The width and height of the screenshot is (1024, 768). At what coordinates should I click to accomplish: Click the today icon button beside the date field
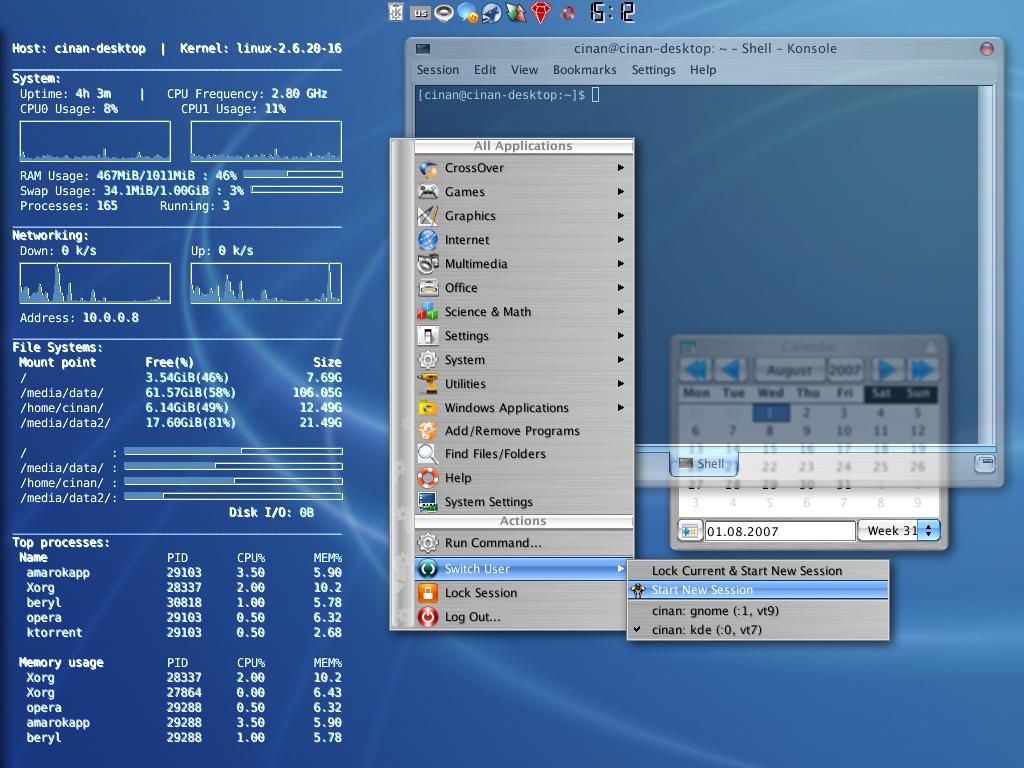tap(690, 531)
